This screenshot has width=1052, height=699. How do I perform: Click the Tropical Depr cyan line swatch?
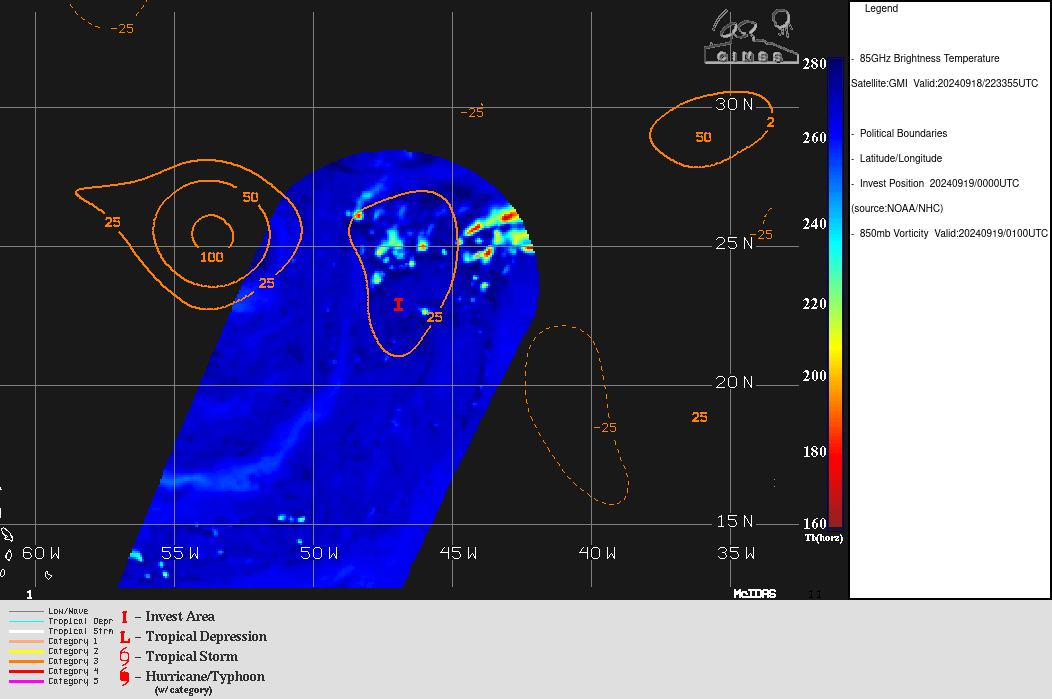(x=26, y=621)
